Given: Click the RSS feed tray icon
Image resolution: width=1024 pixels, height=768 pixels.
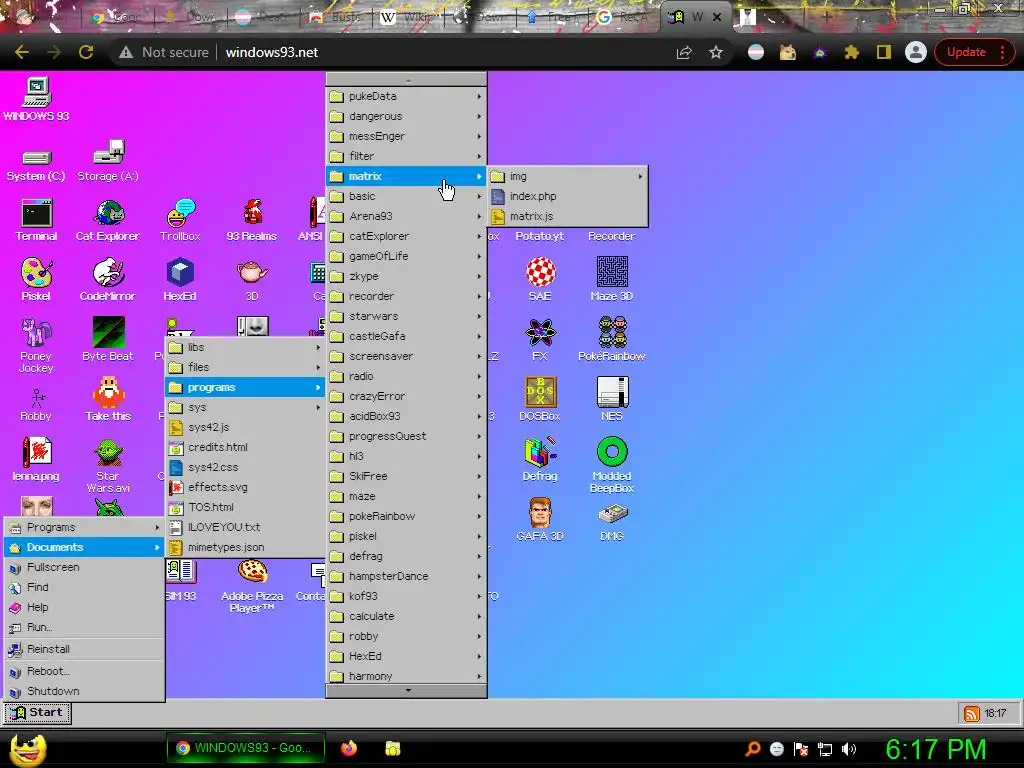Looking at the screenshot, I should pos(972,713).
